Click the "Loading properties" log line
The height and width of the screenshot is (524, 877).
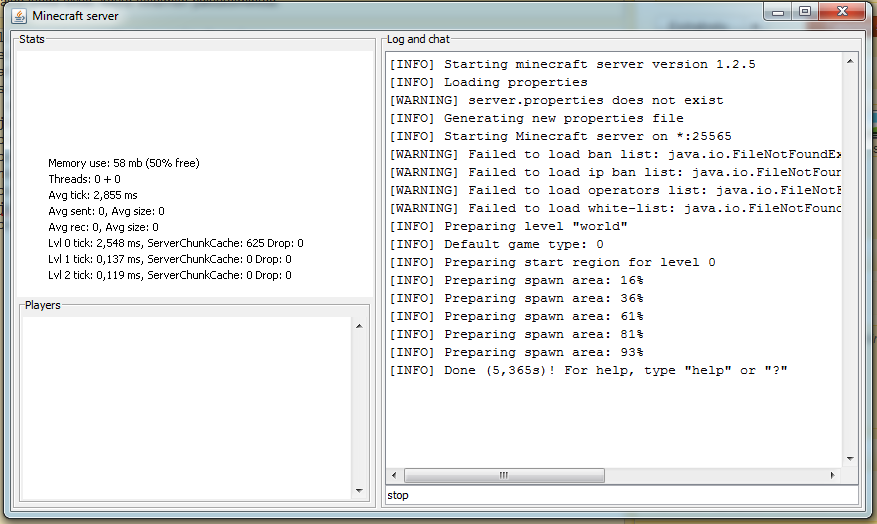coord(489,82)
